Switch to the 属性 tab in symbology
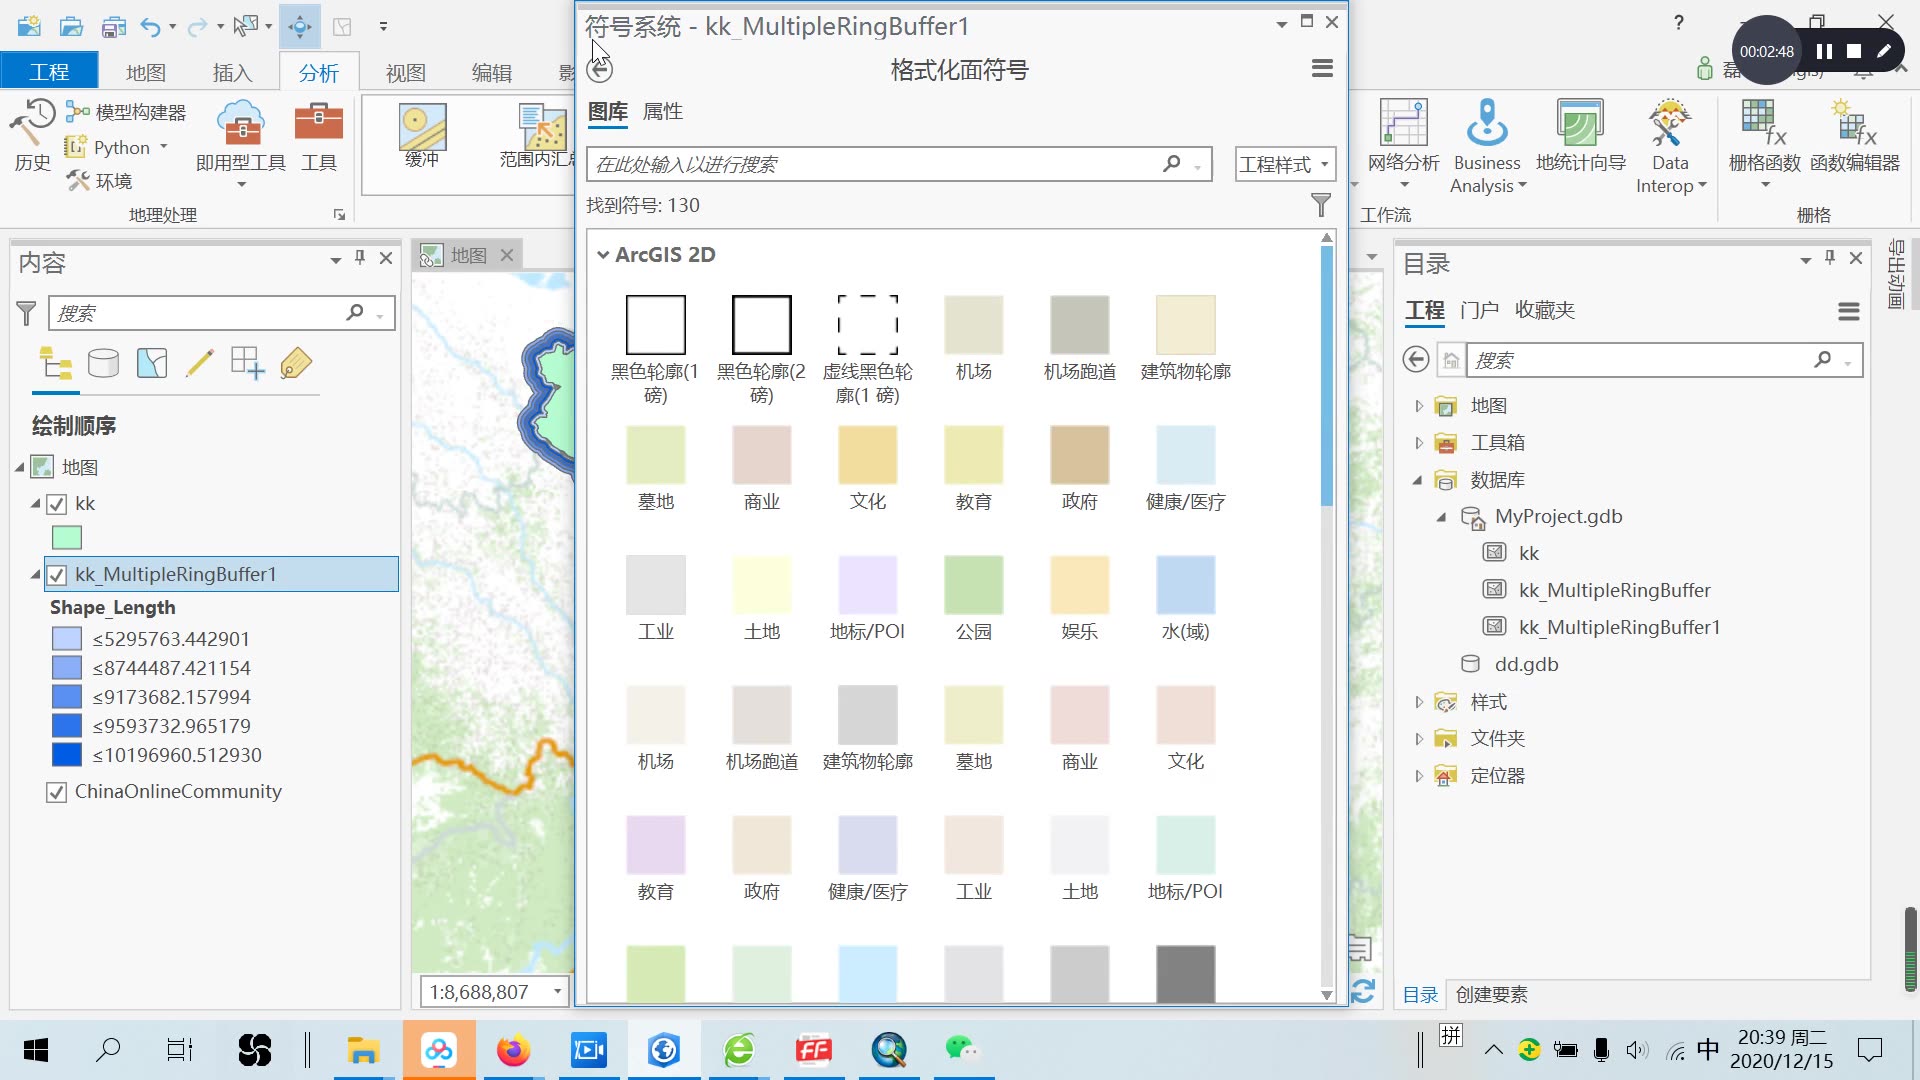This screenshot has width=1920, height=1080. point(663,111)
